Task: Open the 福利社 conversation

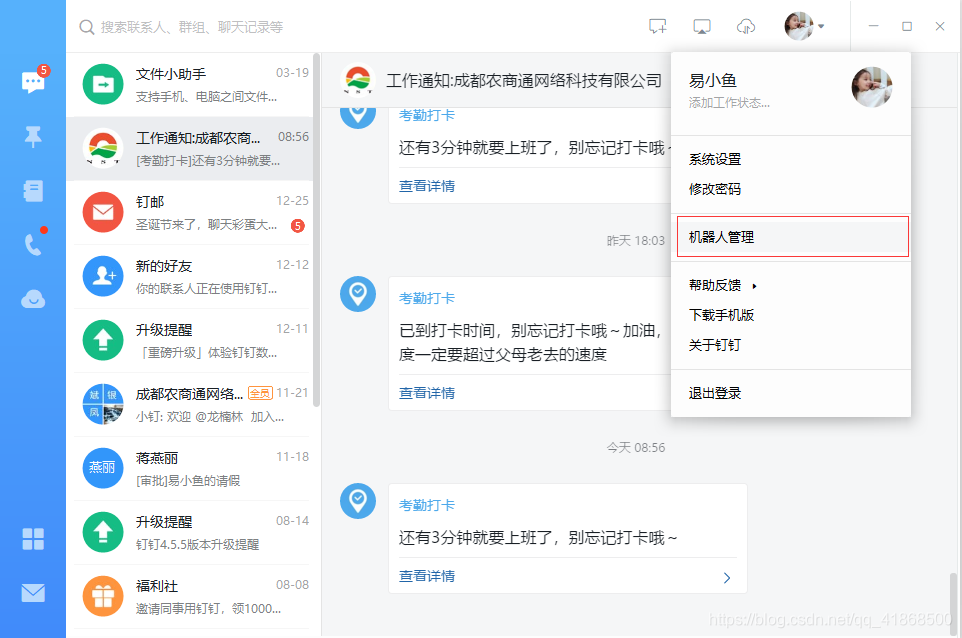Action: point(190,596)
